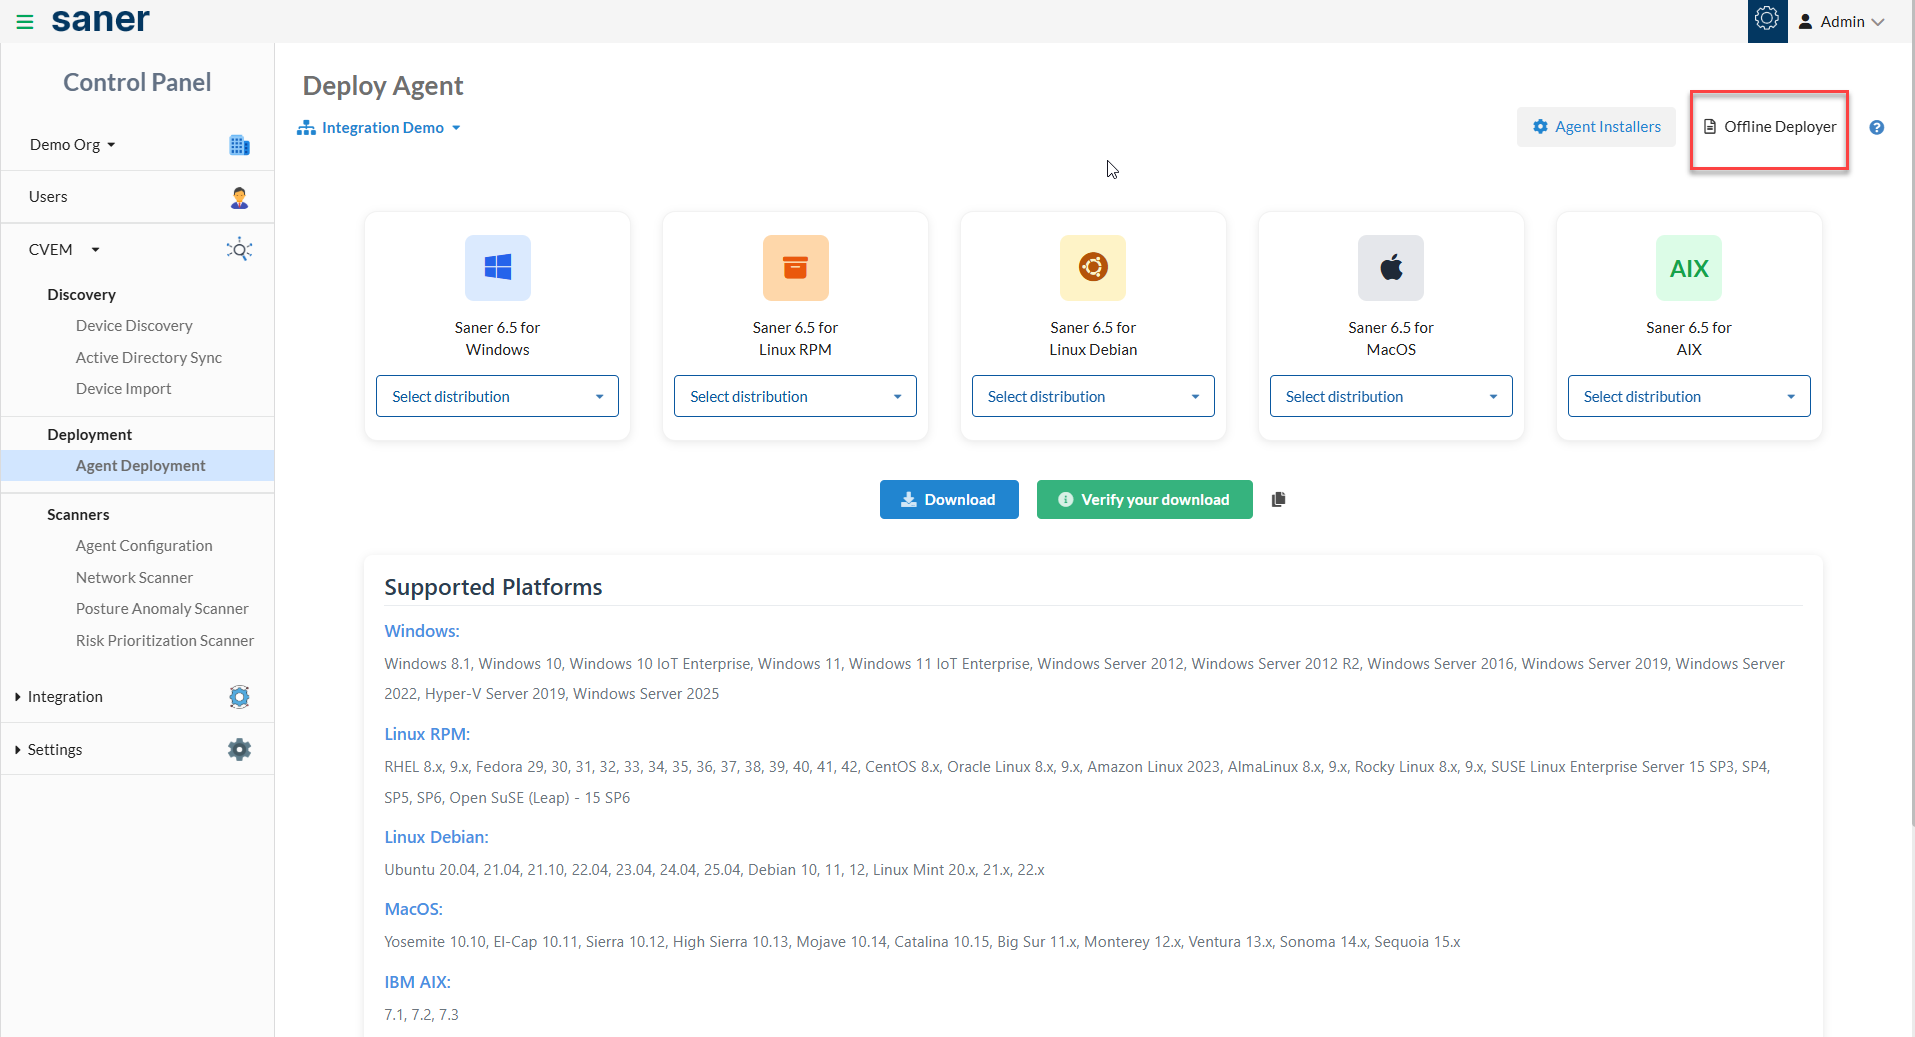This screenshot has height=1037, width=1915.
Task: Open Device Import
Action: pos(123,389)
